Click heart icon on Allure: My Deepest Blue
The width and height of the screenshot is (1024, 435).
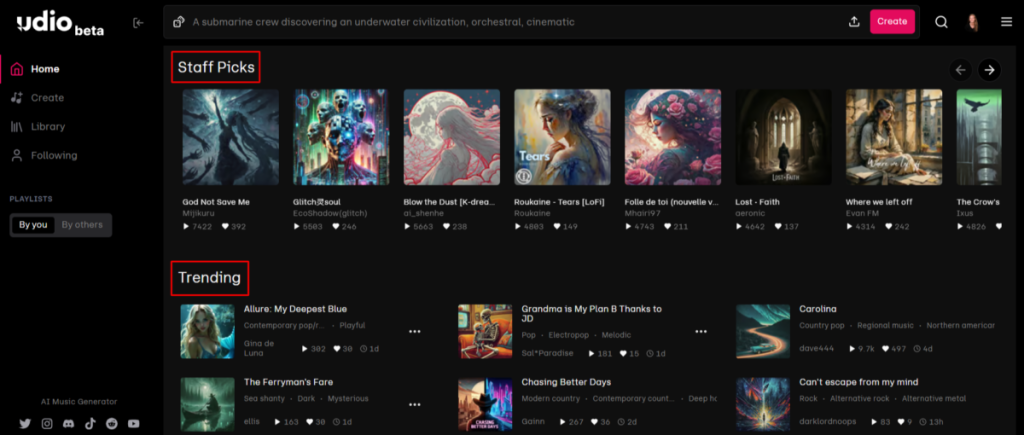tap(337, 349)
